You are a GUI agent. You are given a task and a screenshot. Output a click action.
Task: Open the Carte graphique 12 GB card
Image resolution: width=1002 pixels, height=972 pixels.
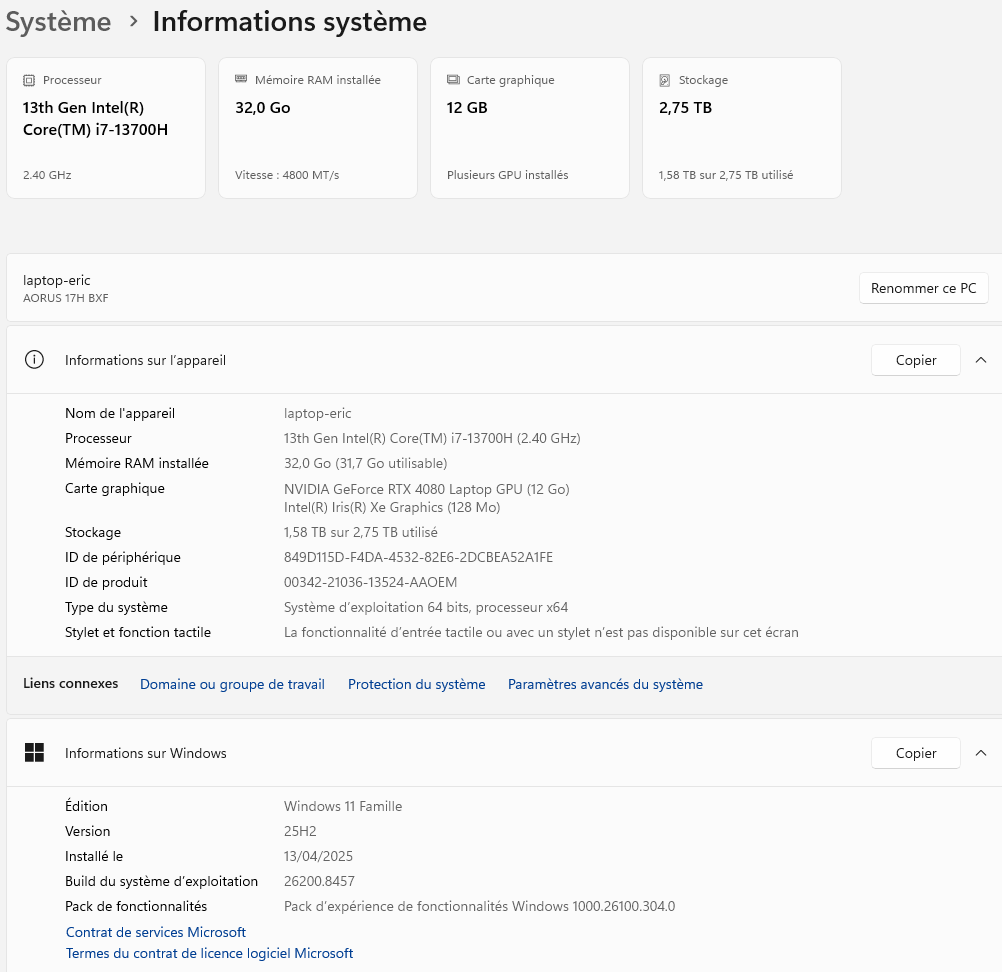(530, 128)
